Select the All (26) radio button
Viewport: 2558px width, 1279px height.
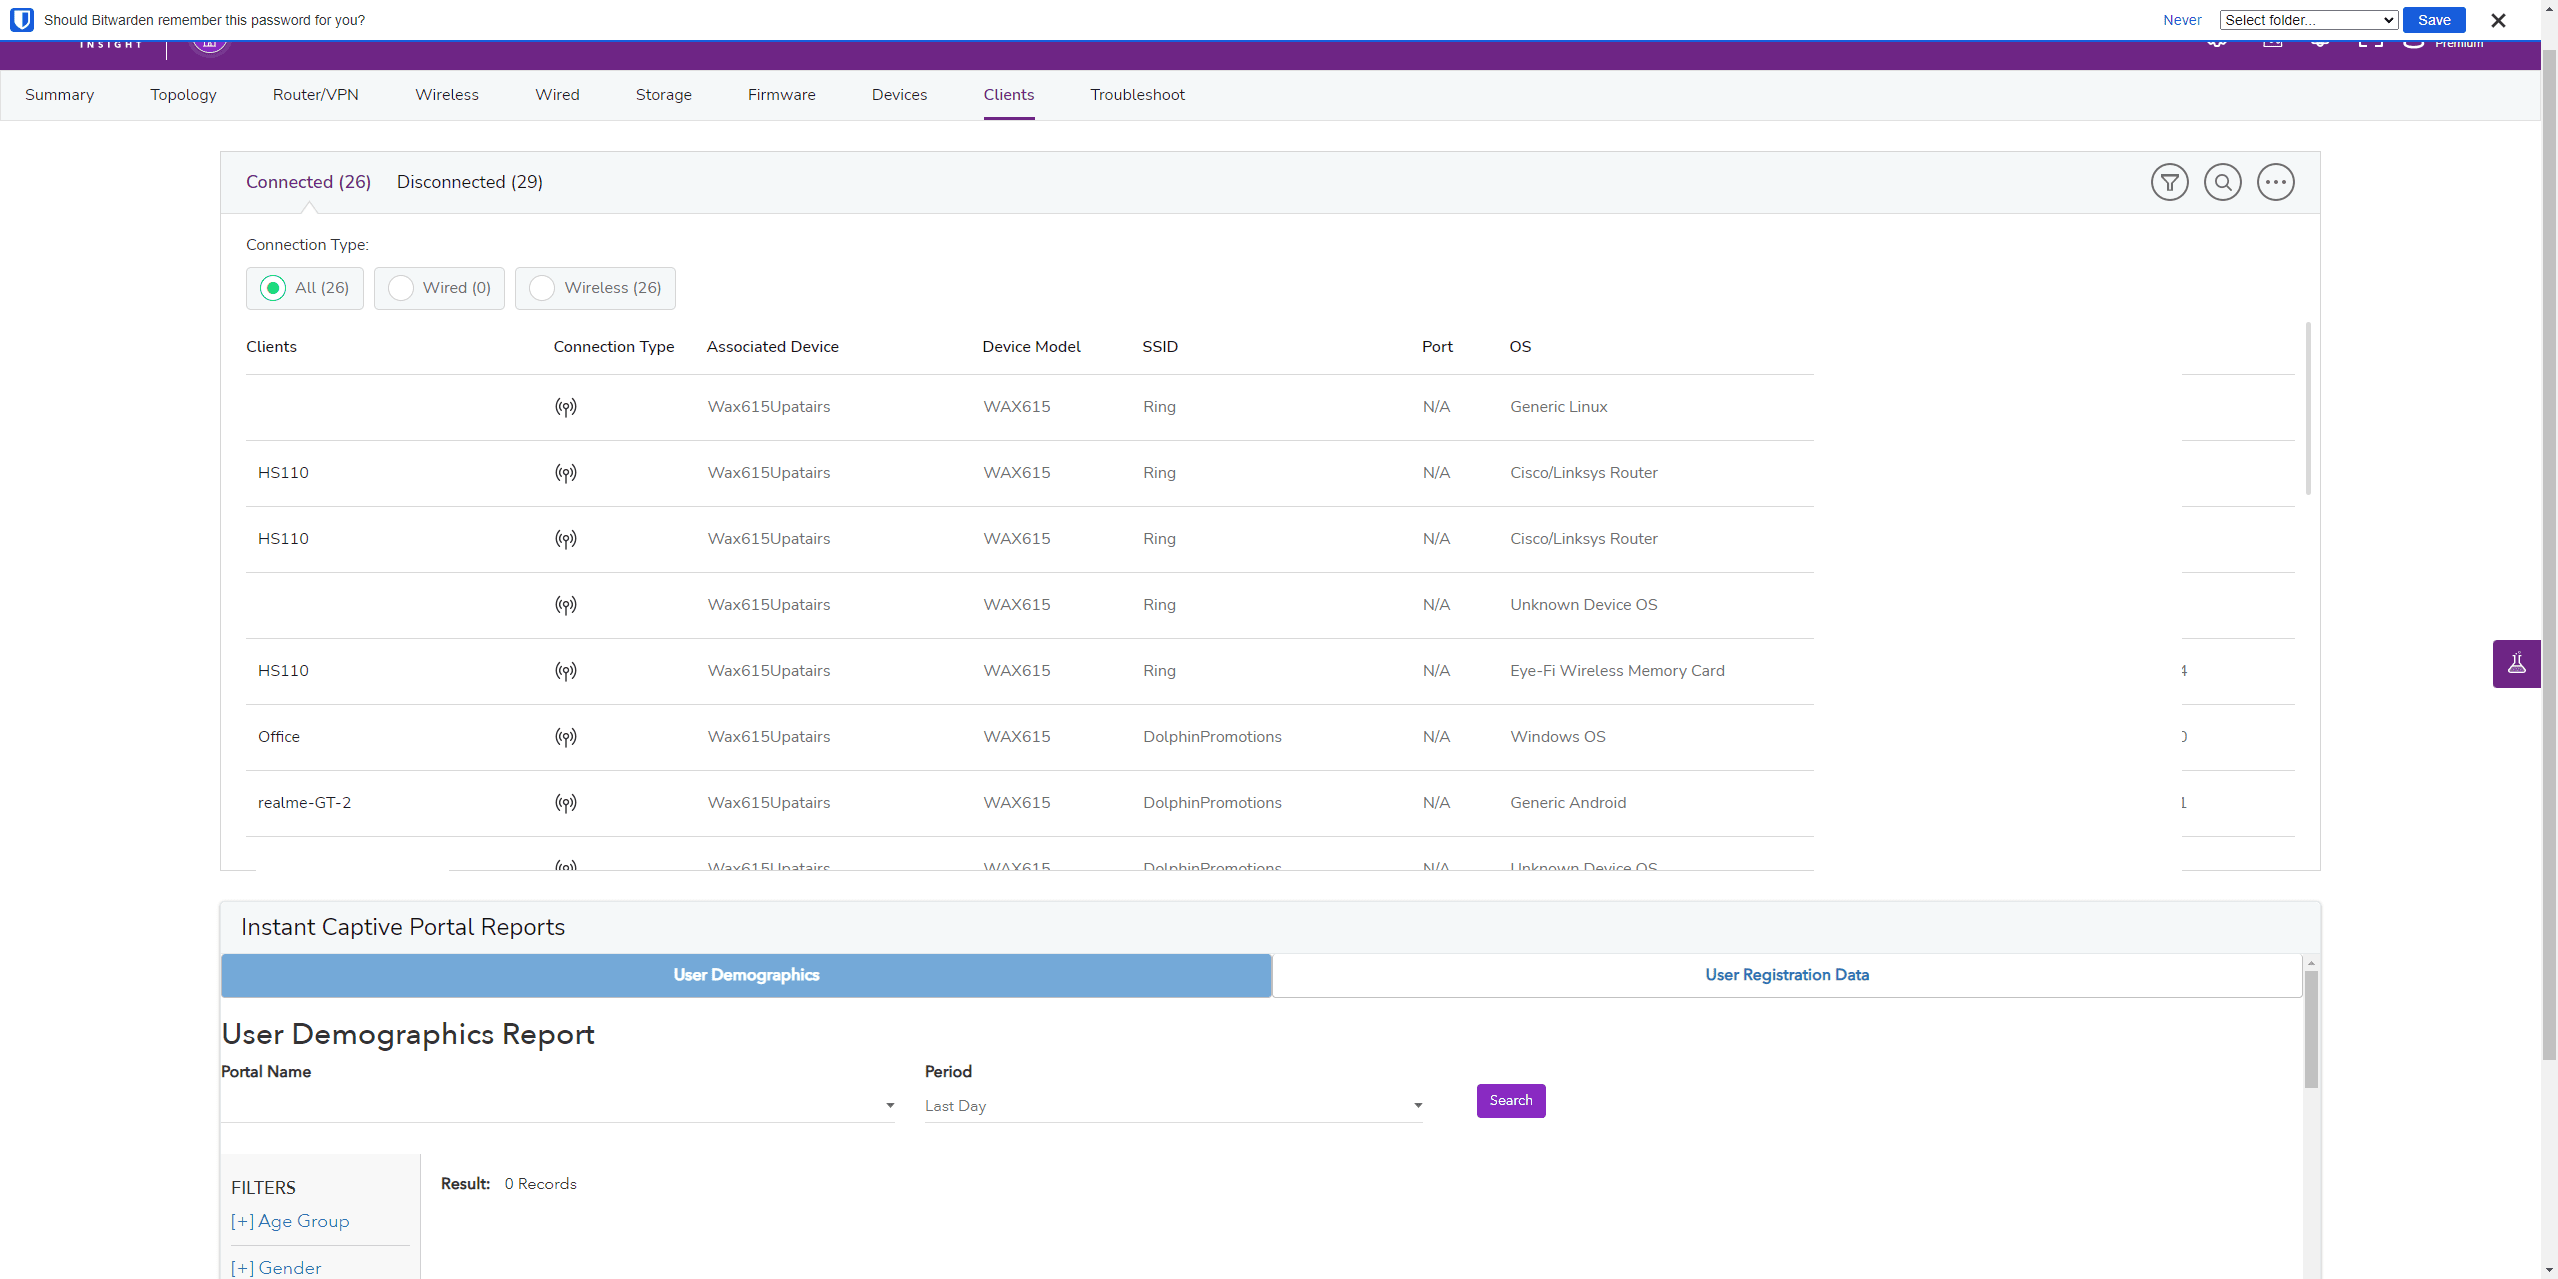(273, 288)
